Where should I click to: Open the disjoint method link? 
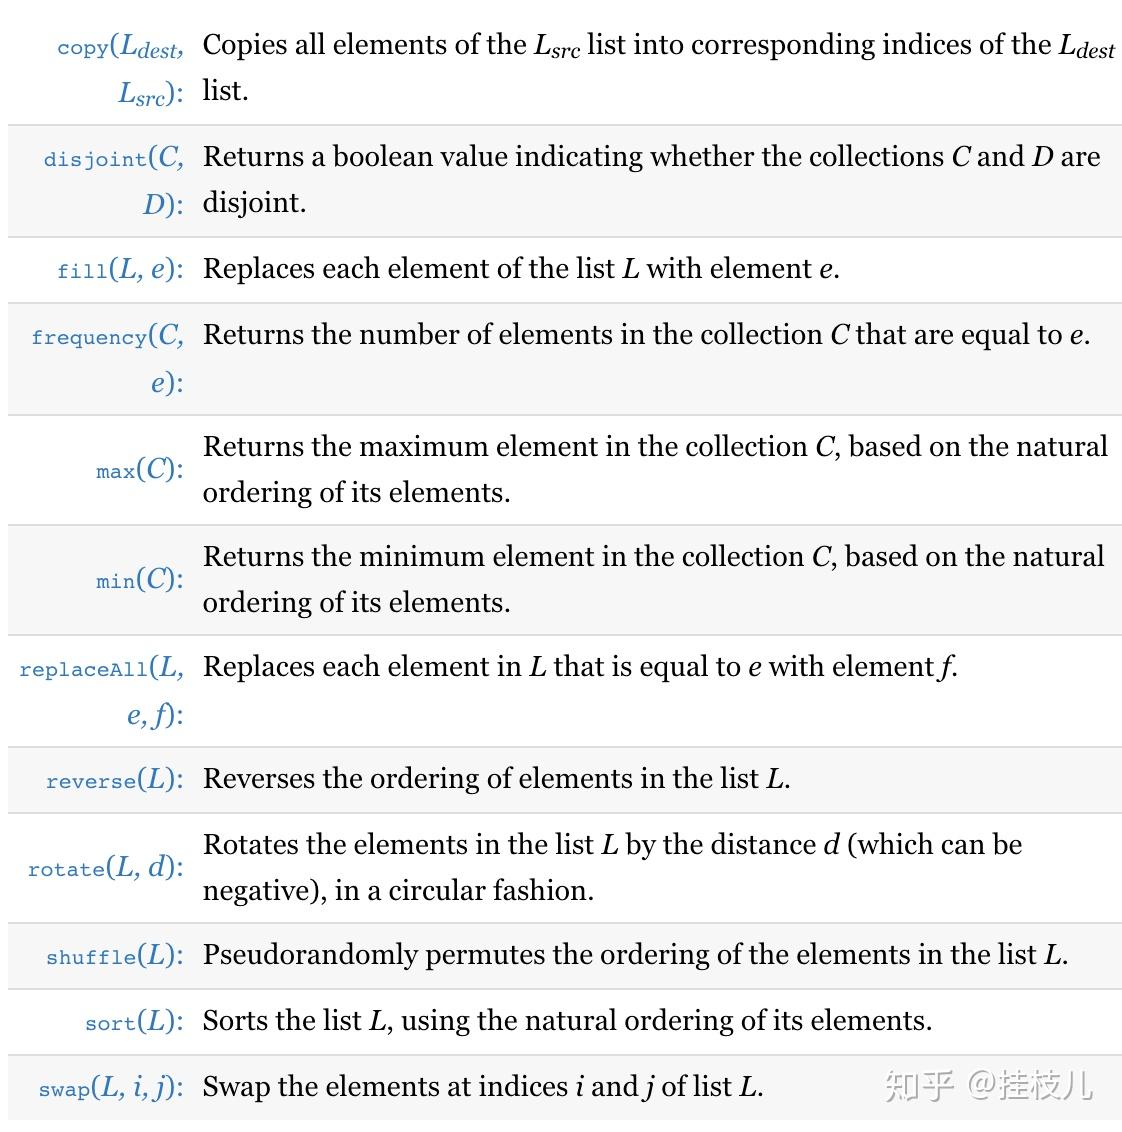[x=95, y=160]
